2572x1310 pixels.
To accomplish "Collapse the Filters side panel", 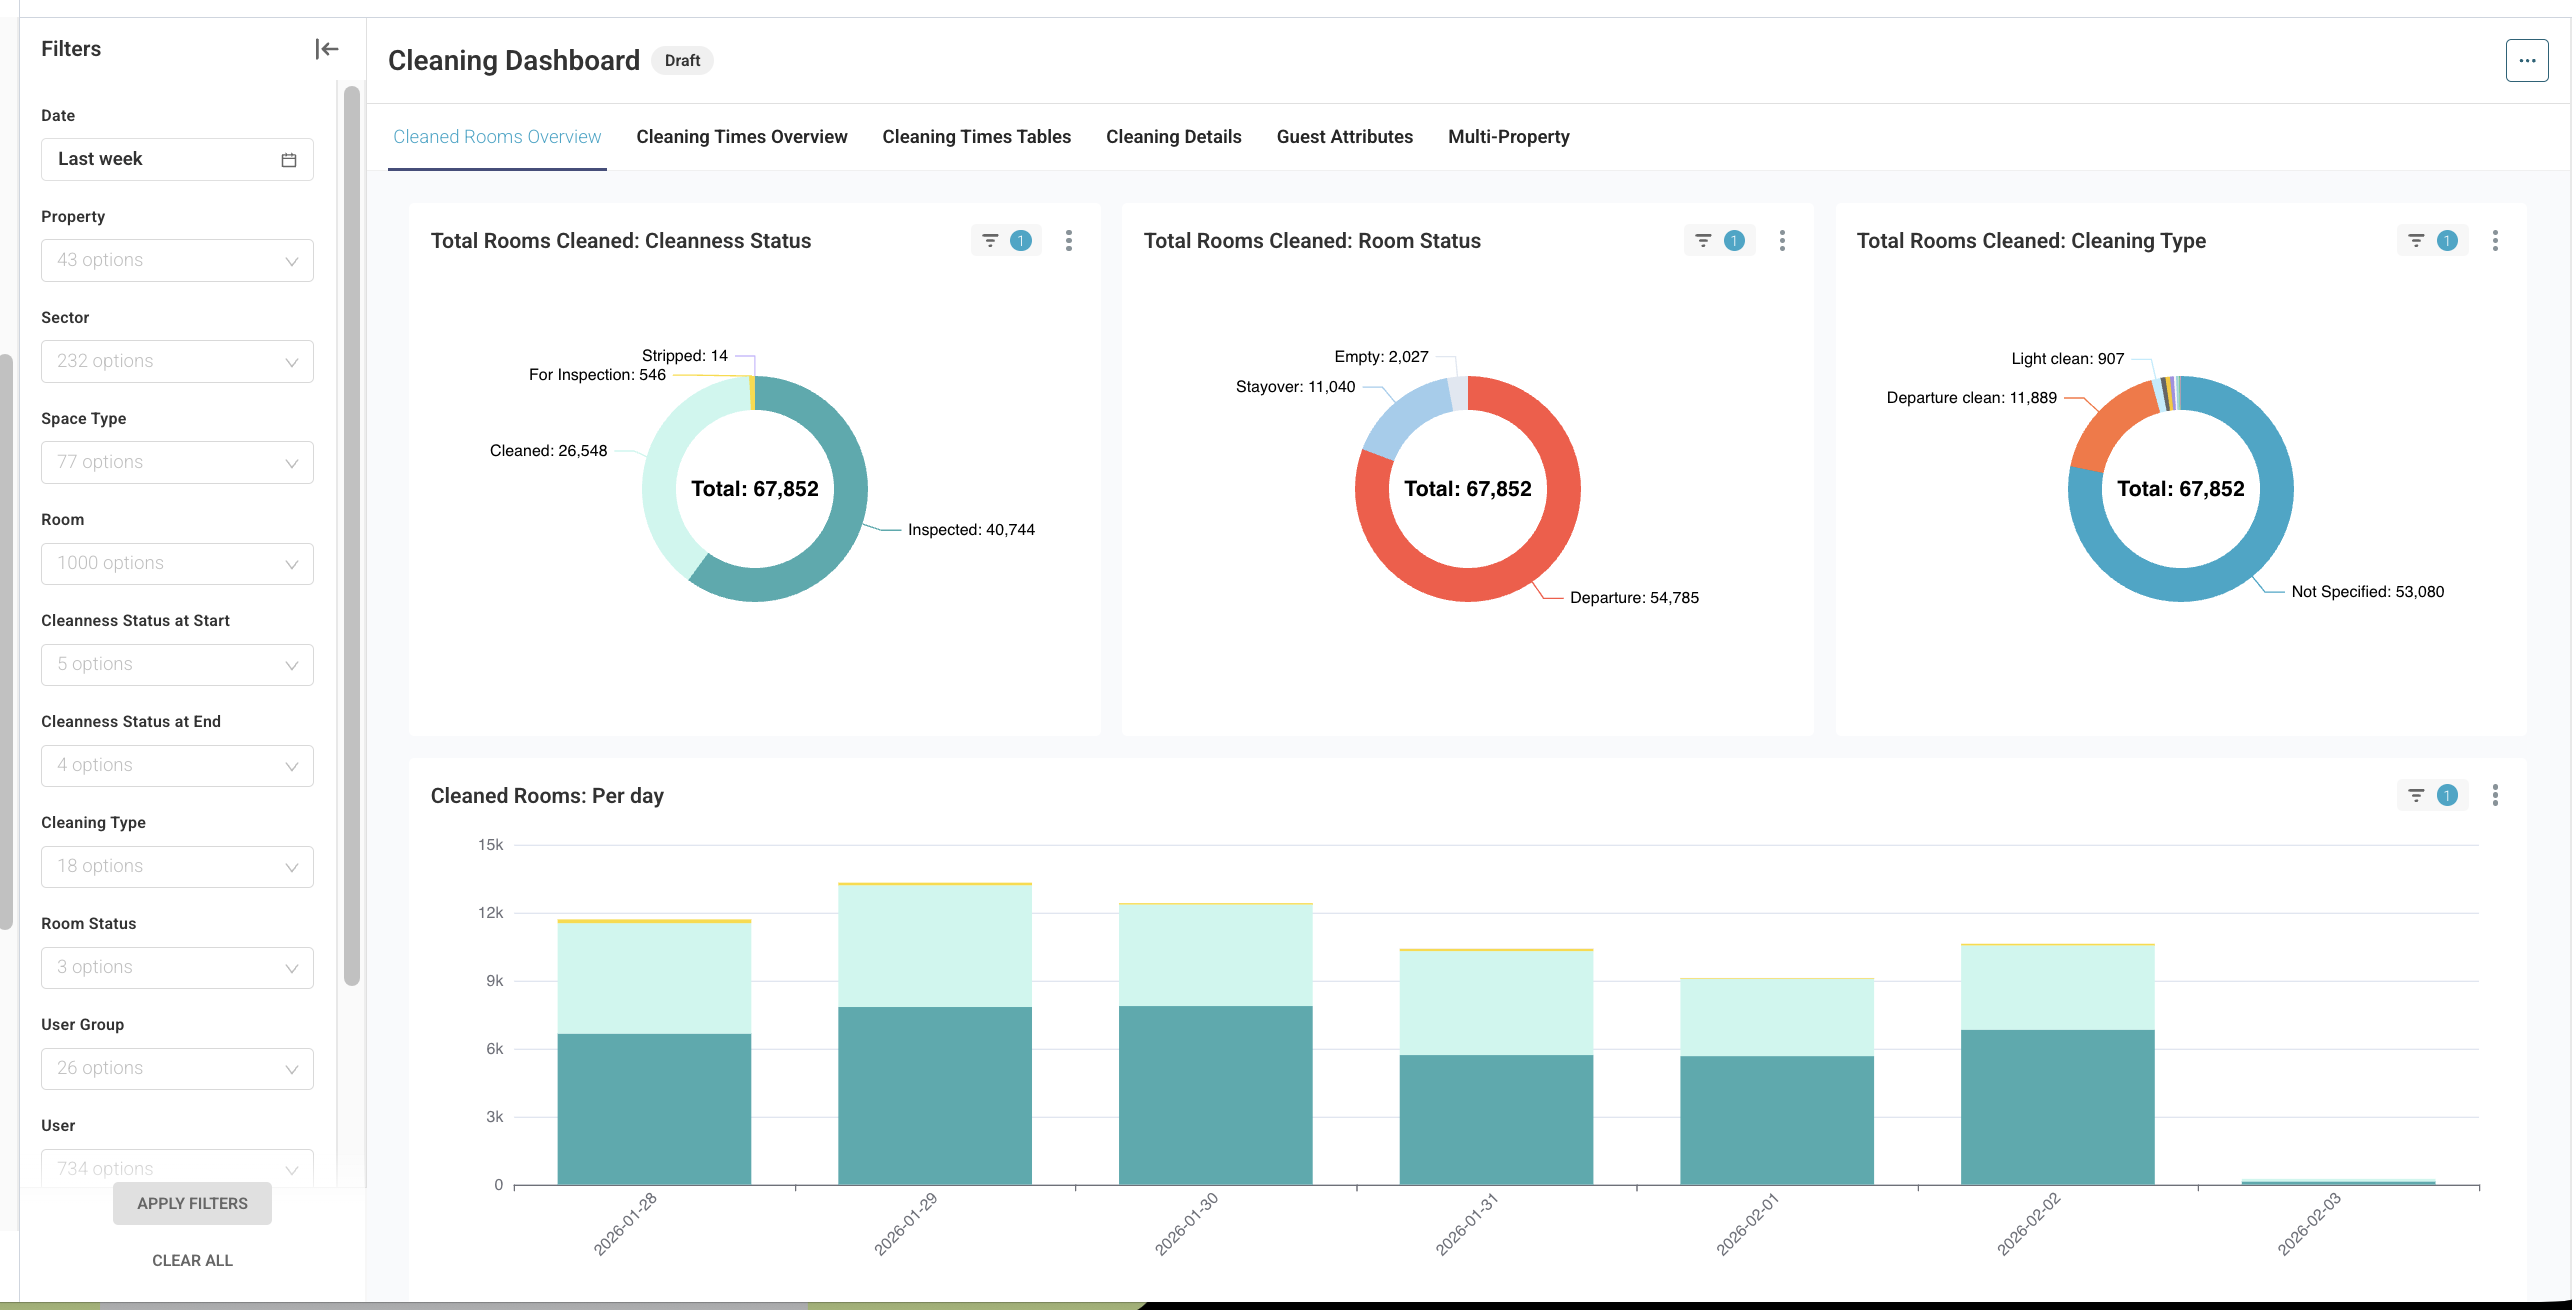I will coord(327,49).
